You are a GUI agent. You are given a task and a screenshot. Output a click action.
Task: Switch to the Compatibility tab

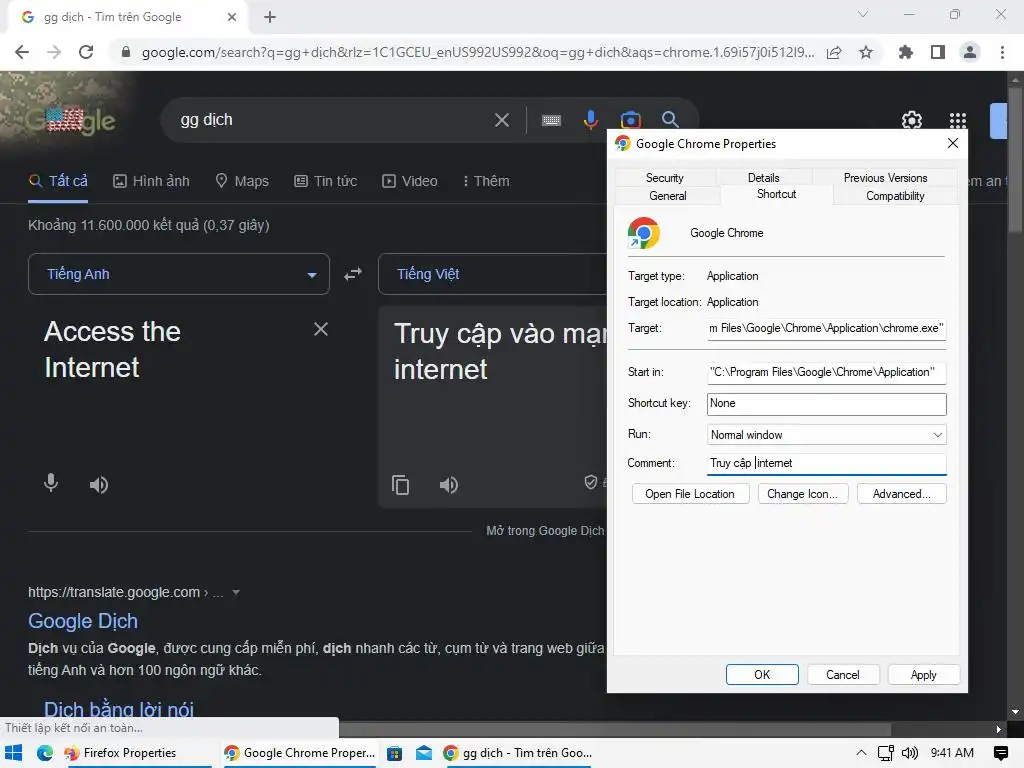[x=895, y=196]
